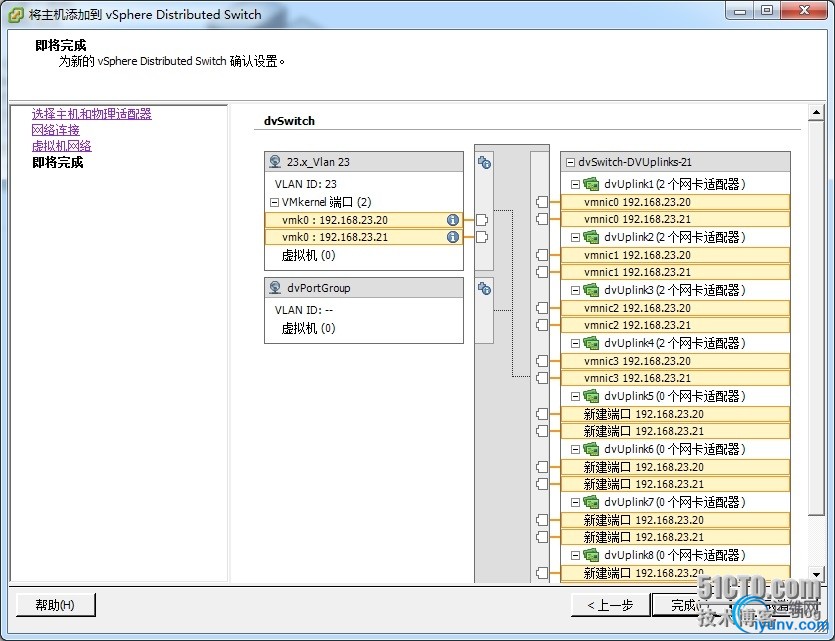Screen dimensions: 835x641
Task: Click the scrollbar up arrow
Action: 816,112
